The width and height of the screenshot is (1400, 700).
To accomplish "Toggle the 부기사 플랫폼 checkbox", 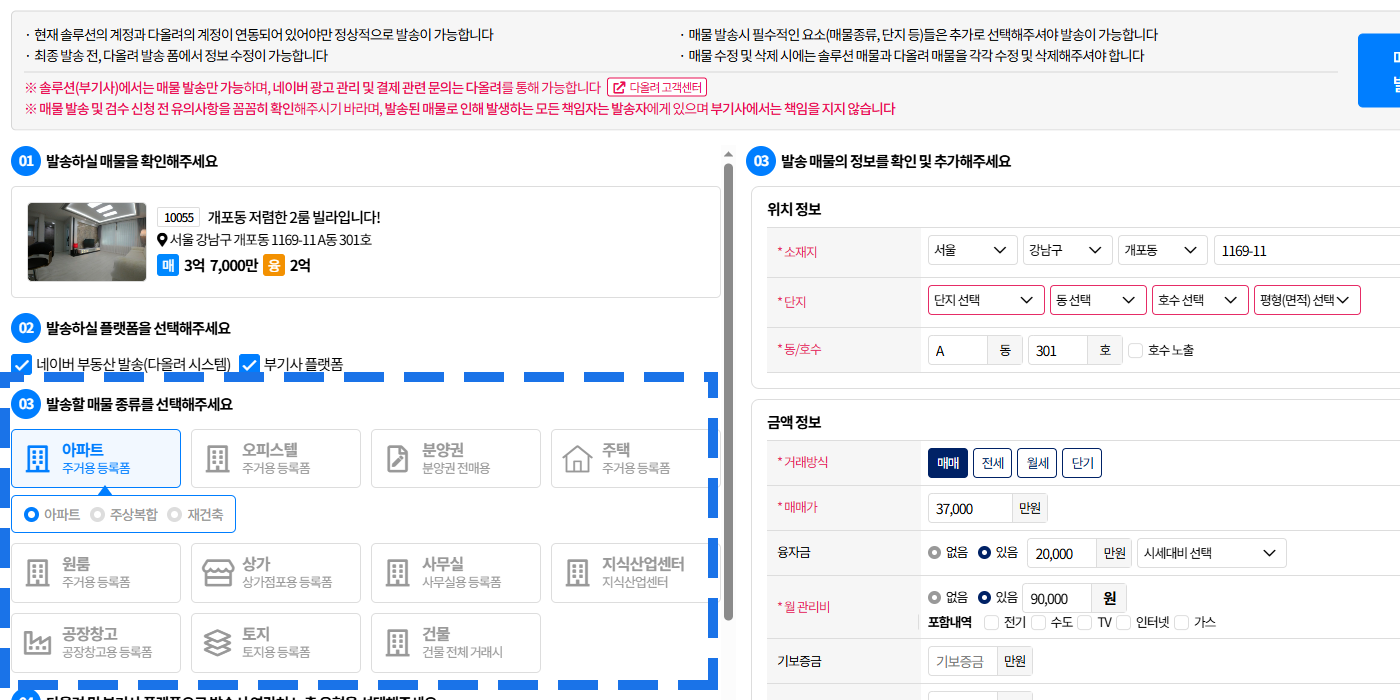I will pyautogui.click(x=249, y=365).
